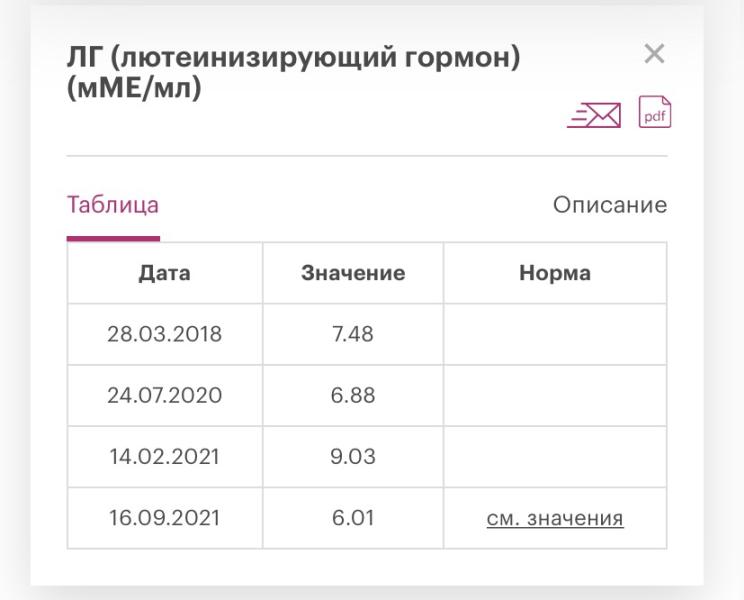Select the 6.88 value cell

[353, 396]
